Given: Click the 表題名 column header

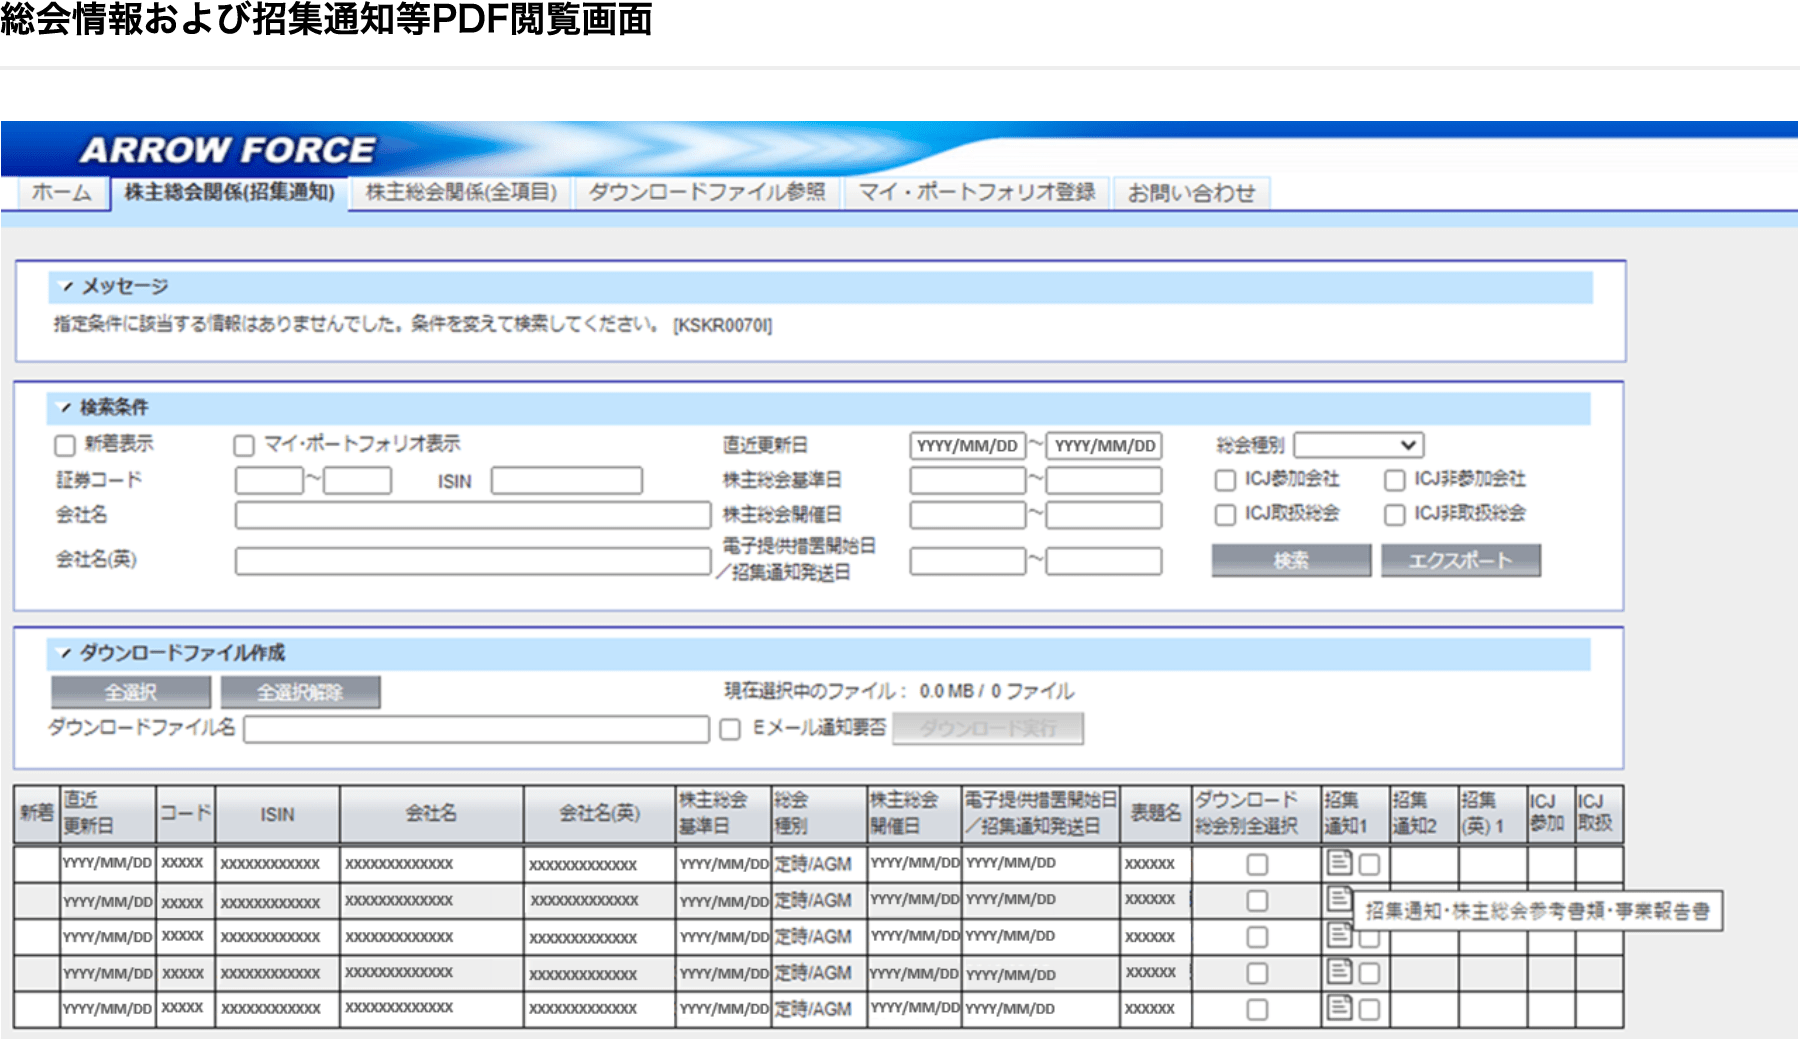Looking at the screenshot, I should [1156, 814].
